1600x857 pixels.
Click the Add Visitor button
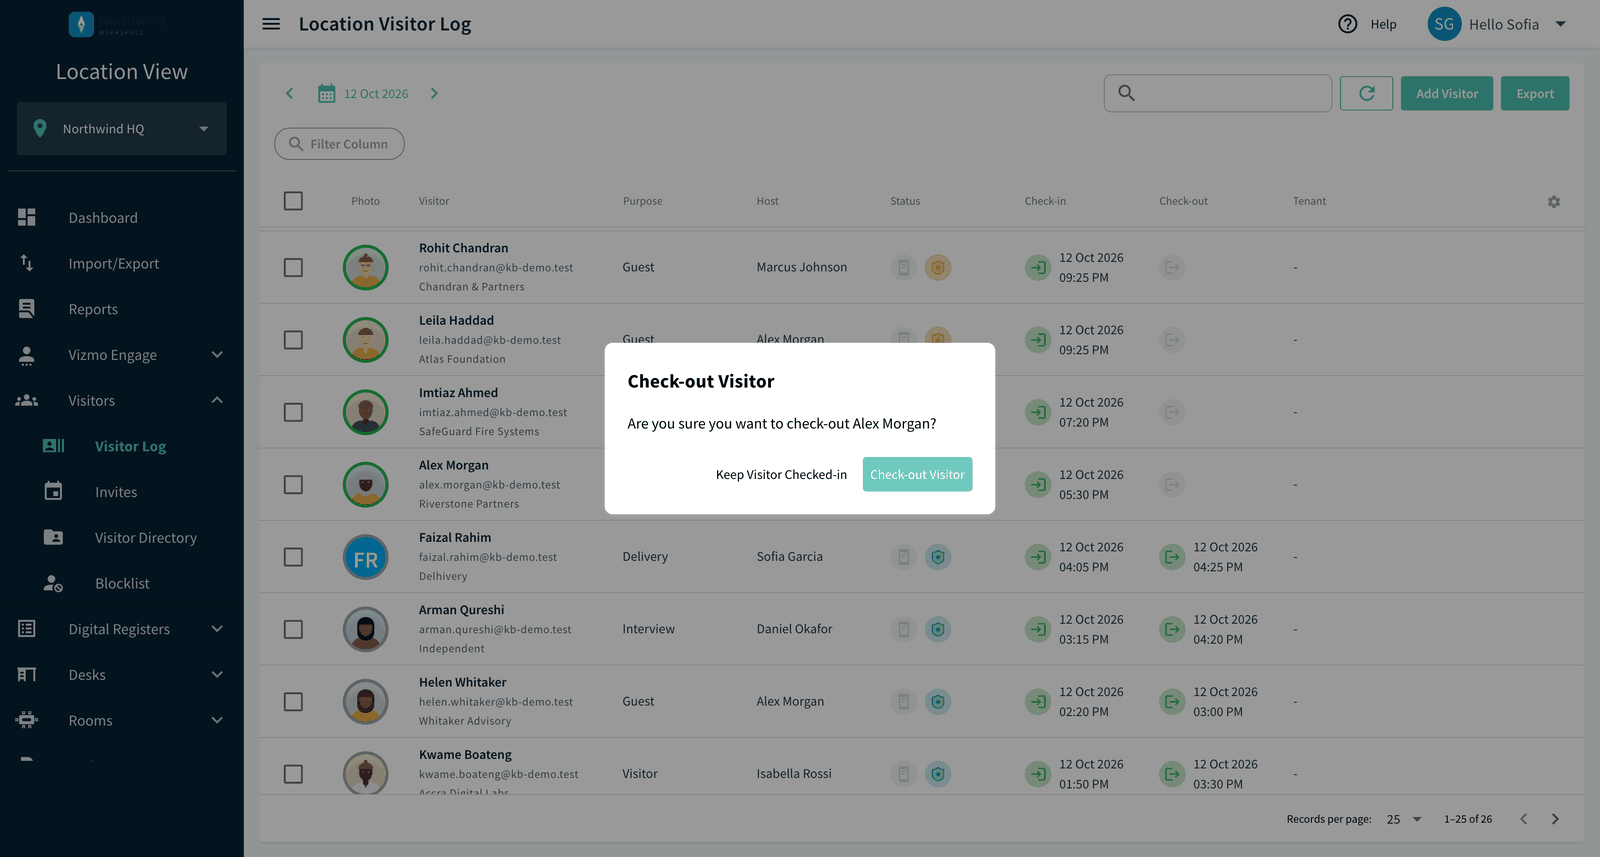click(x=1447, y=94)
